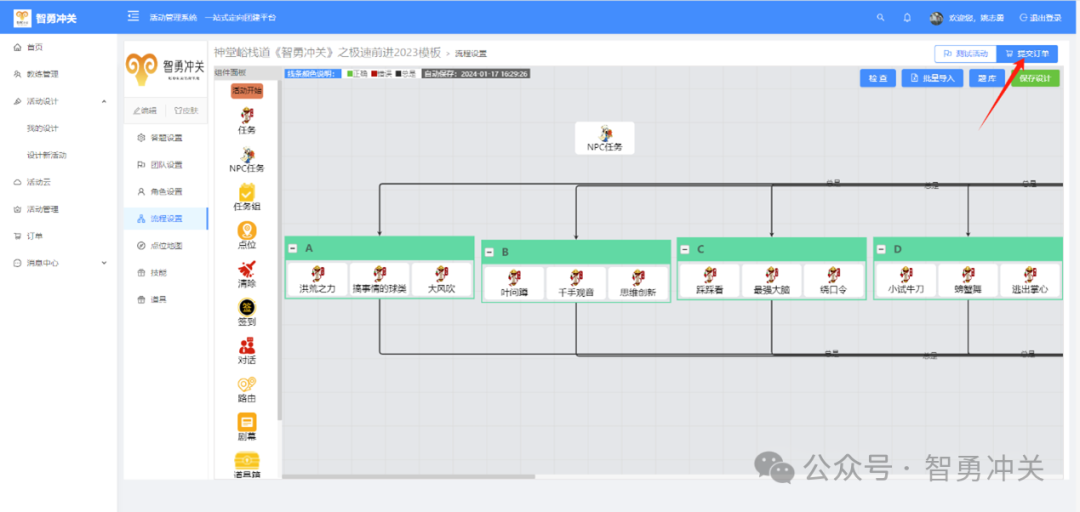
Task: Click the green 保存设计 button
Action: (1034, 78)
